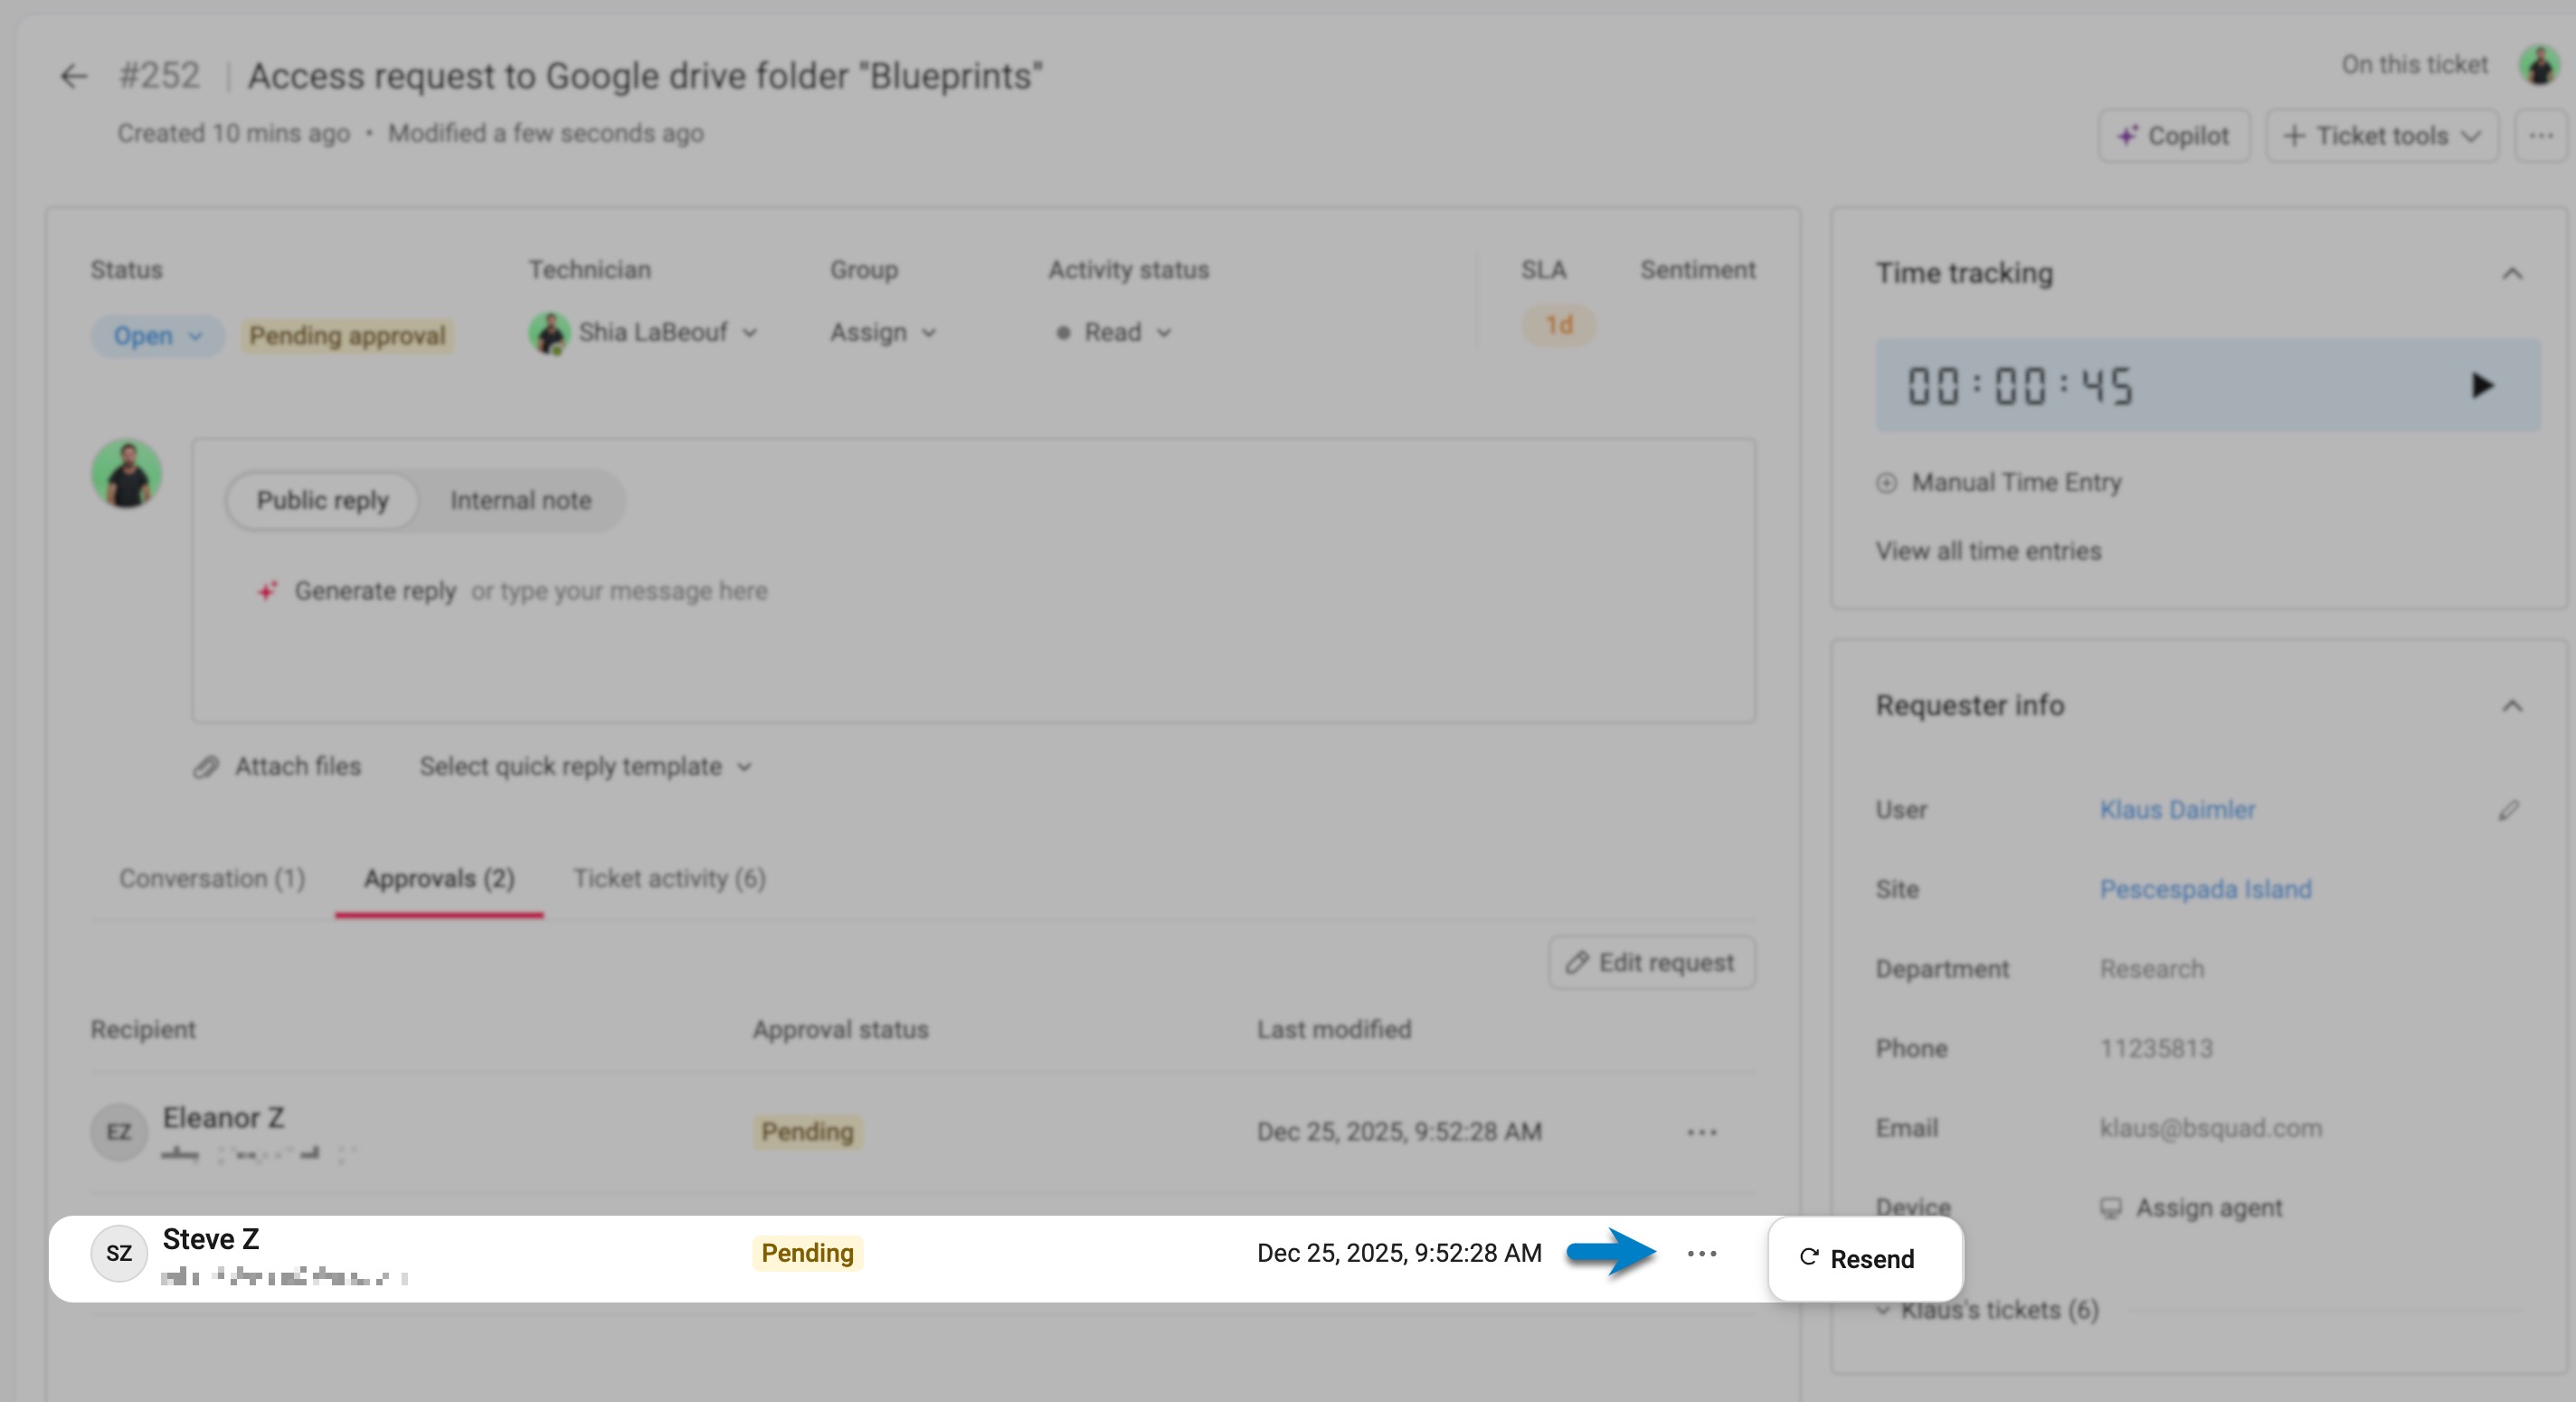Screen dimensions: 2576x1402
Task: Open the Conversation (1) tab
Action: coord(212,879)
